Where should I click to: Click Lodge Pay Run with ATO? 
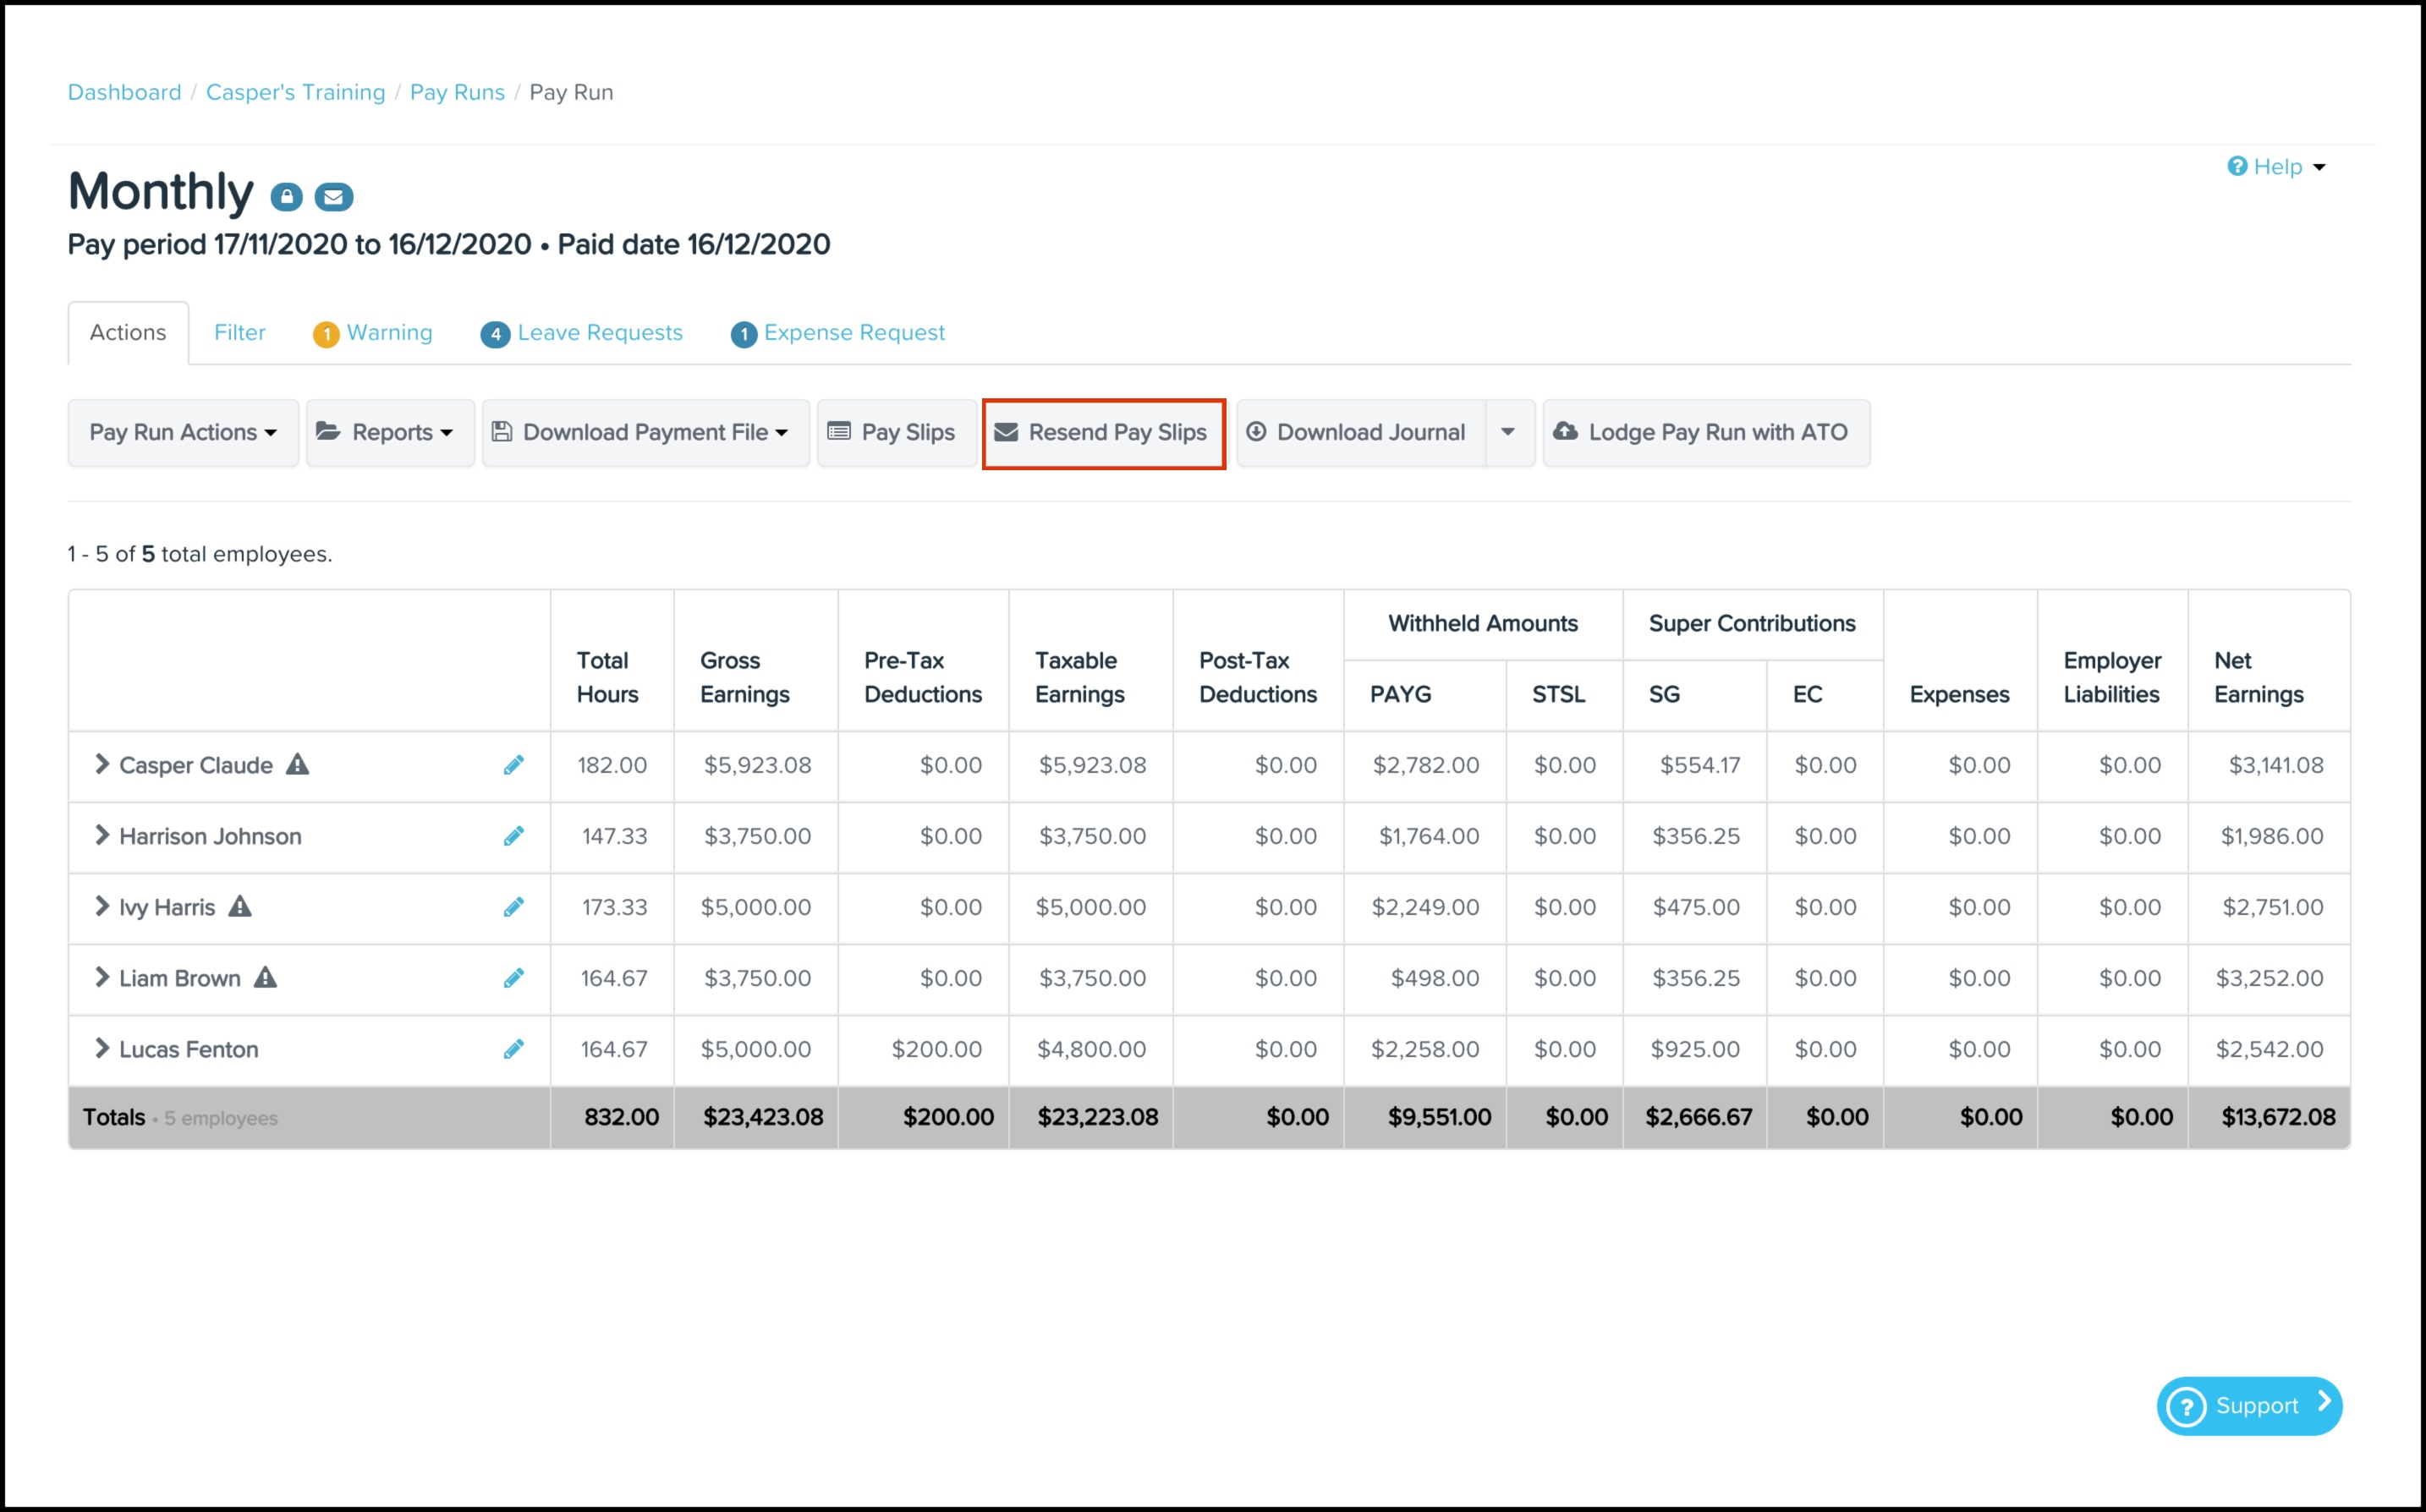pos(1705,432)
